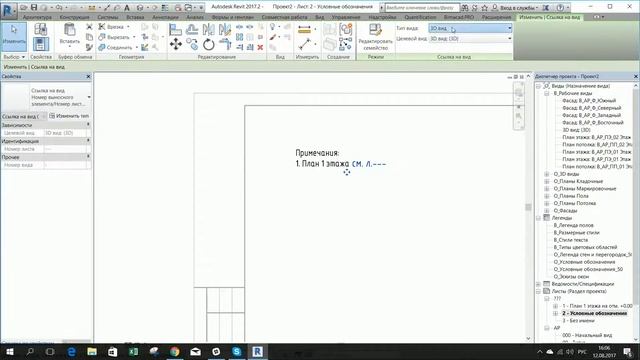Open the Системы ribbon tab
The width and height of the screenshot is (640, 360).
108,17
